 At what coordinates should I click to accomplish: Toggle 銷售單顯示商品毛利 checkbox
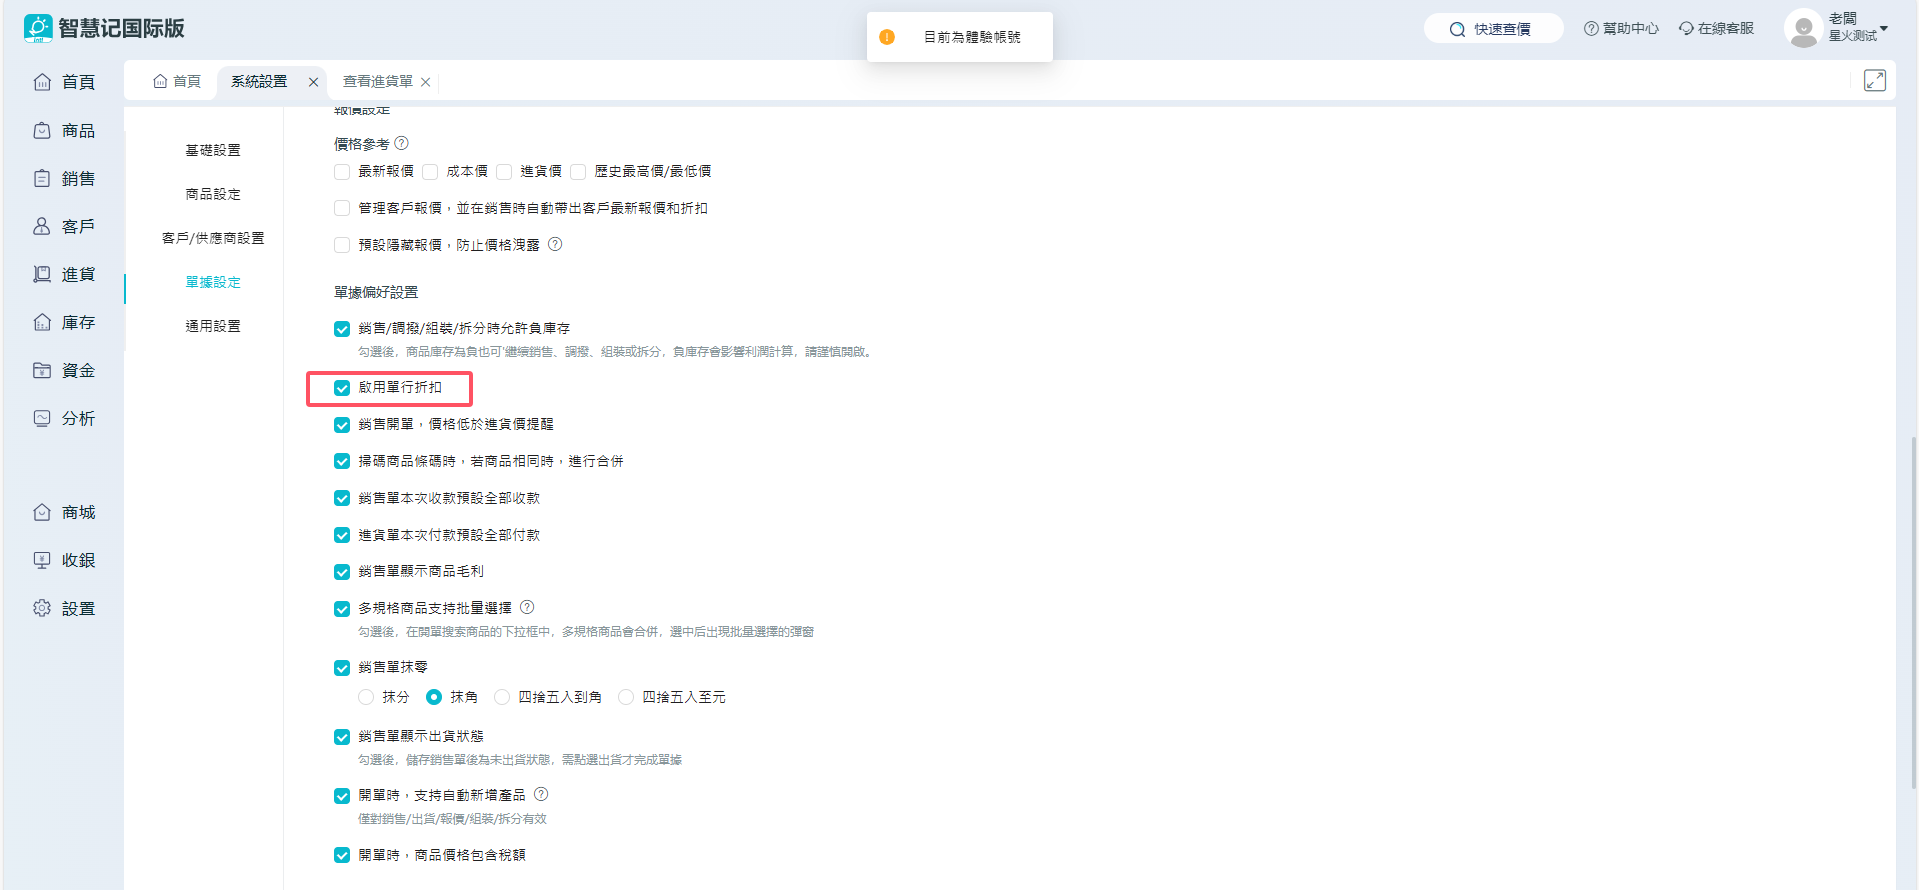[342, 572]
